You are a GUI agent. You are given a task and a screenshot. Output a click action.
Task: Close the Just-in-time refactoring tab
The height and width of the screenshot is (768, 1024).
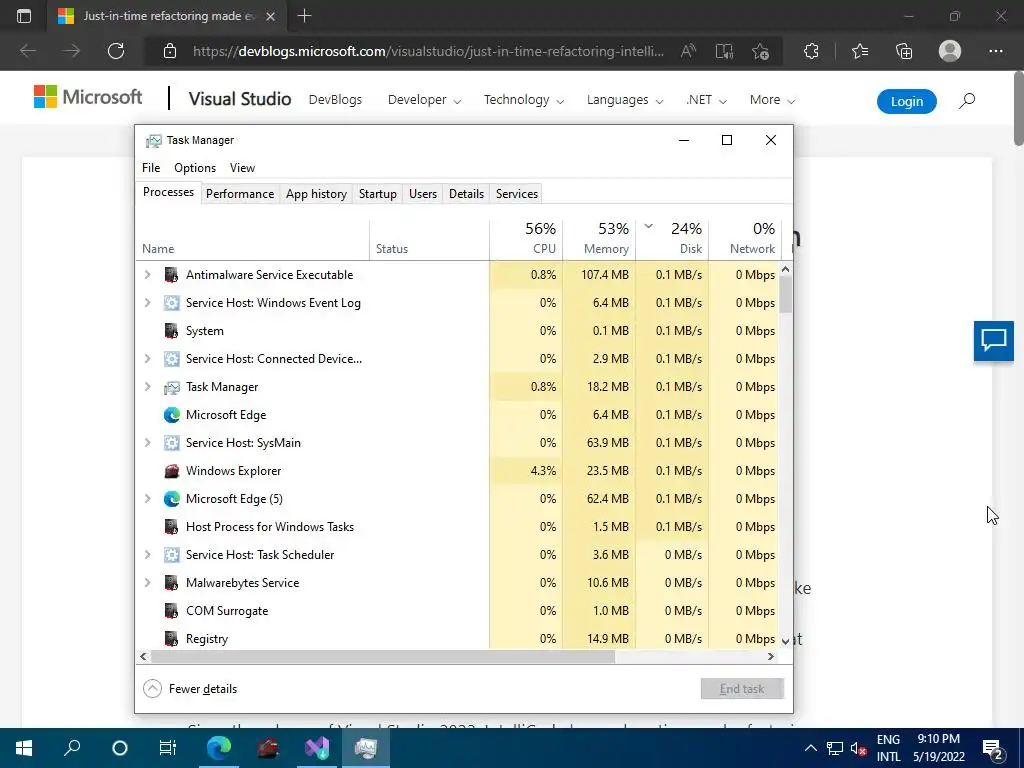click(x=270, y=16)
